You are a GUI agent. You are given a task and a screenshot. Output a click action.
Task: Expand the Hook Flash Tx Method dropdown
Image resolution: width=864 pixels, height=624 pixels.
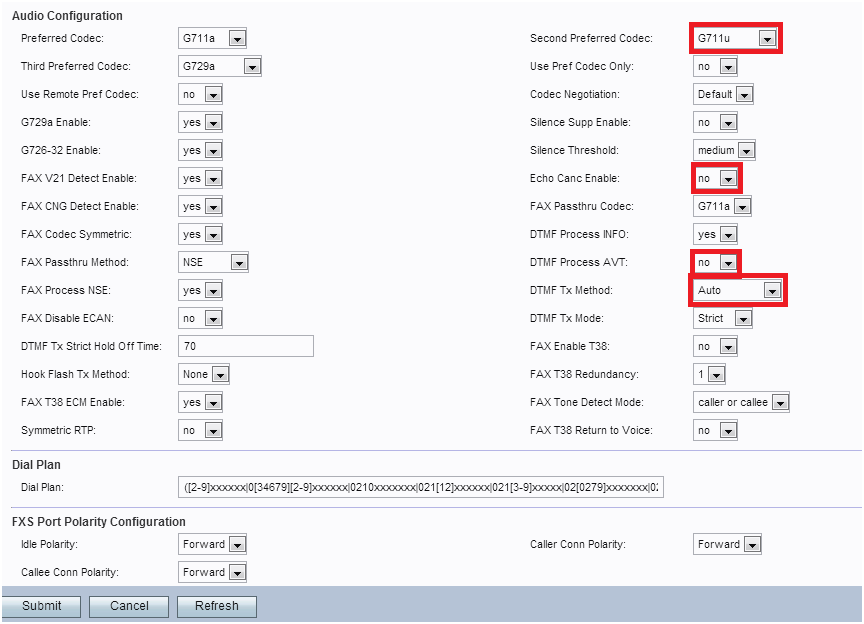pos(204,374)
